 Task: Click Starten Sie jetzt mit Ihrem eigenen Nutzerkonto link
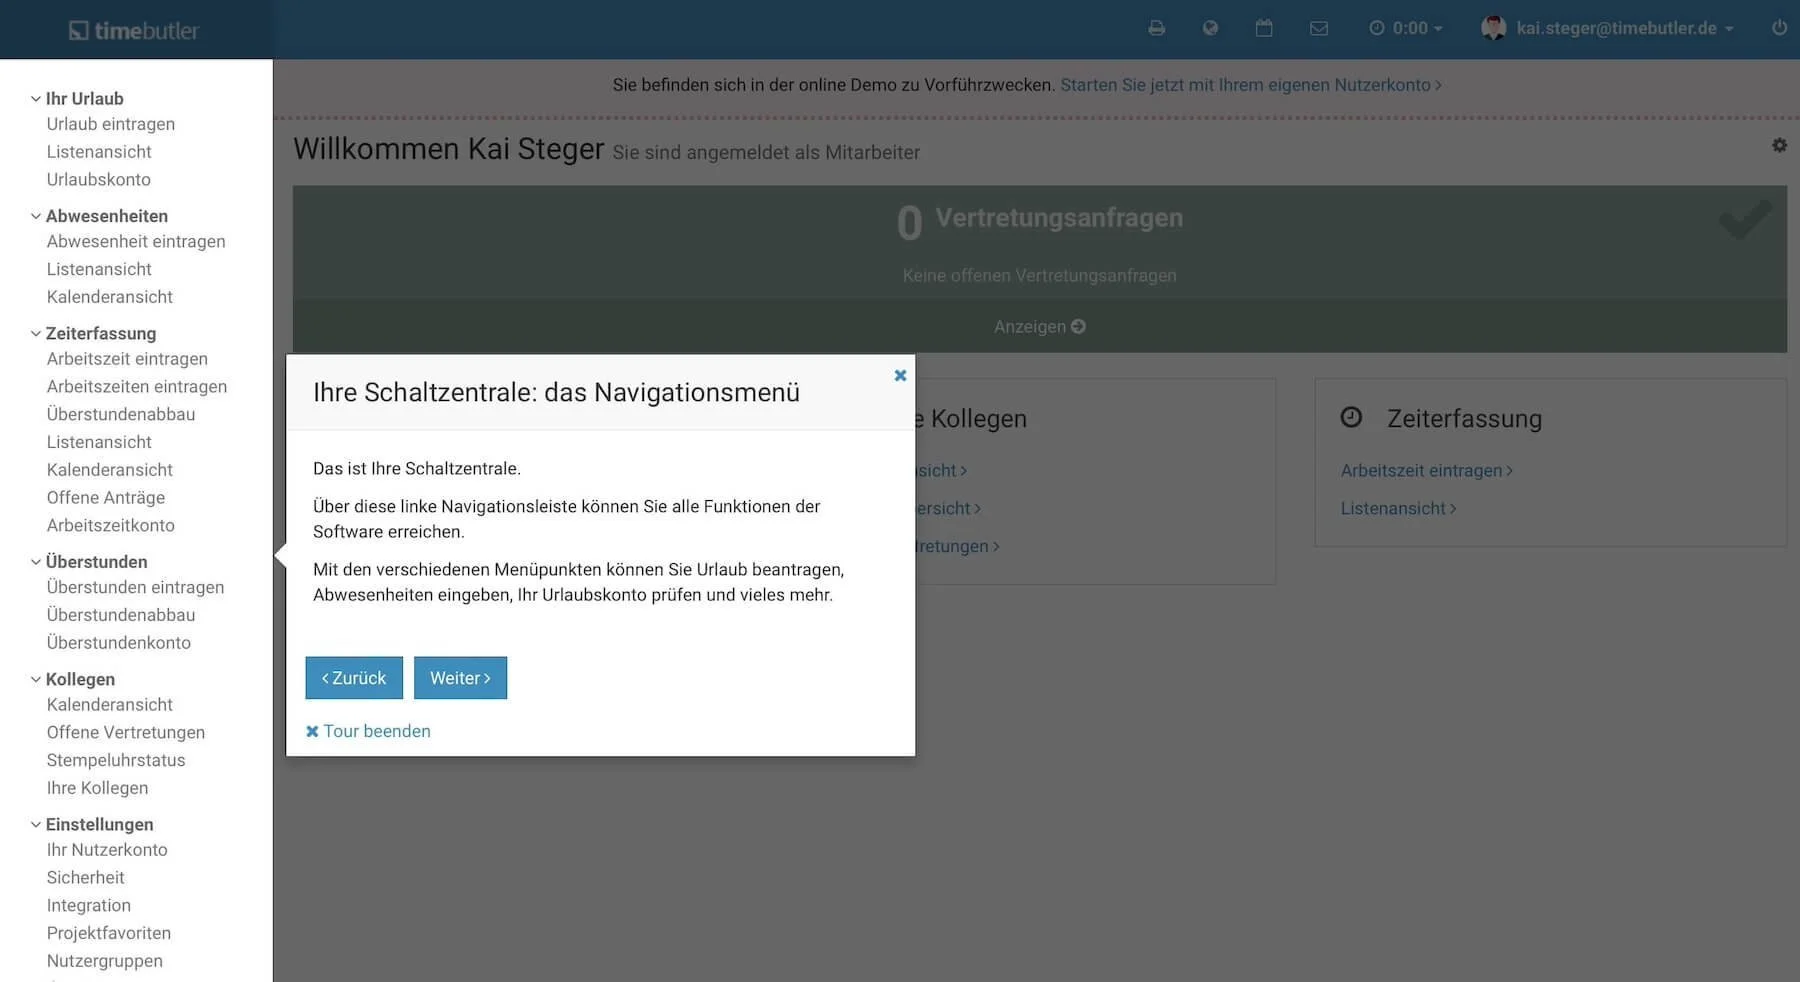tap(1251, 85)
